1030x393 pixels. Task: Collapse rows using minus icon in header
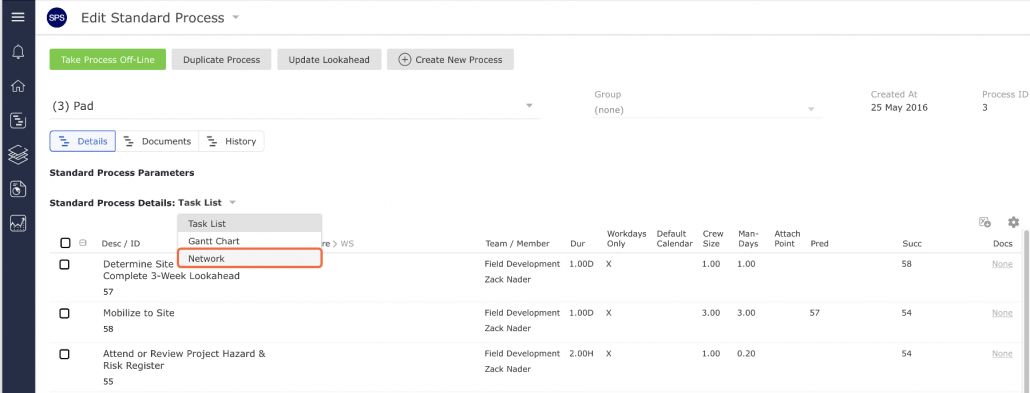pos(83,243)
